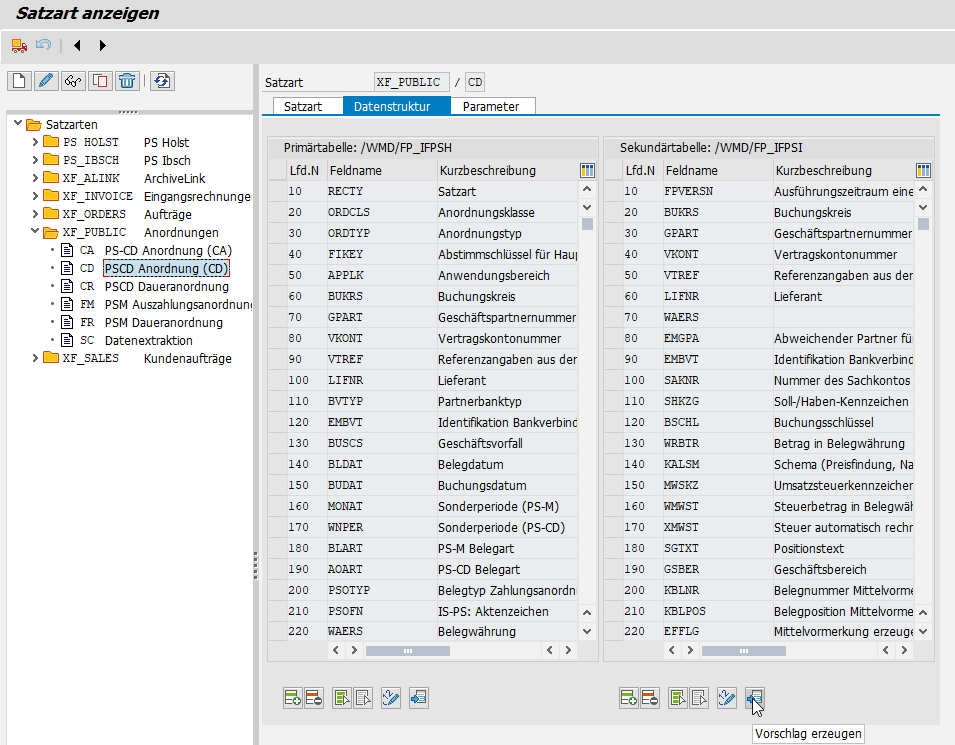This screenshot has width=955, height=745.
Task: Expand the PS_HOLST folder
Action: click(x=35, y=142)
